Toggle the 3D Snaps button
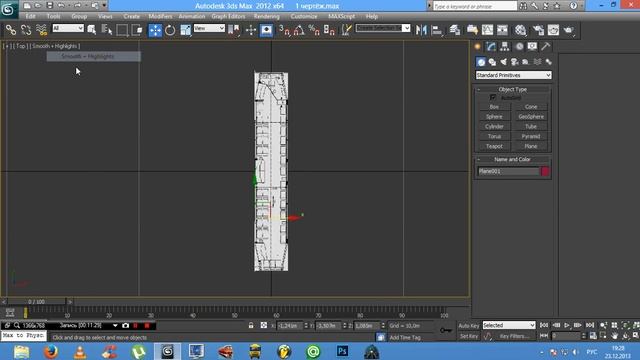Screen dimensions: 640x360 (x=284, y=30)
